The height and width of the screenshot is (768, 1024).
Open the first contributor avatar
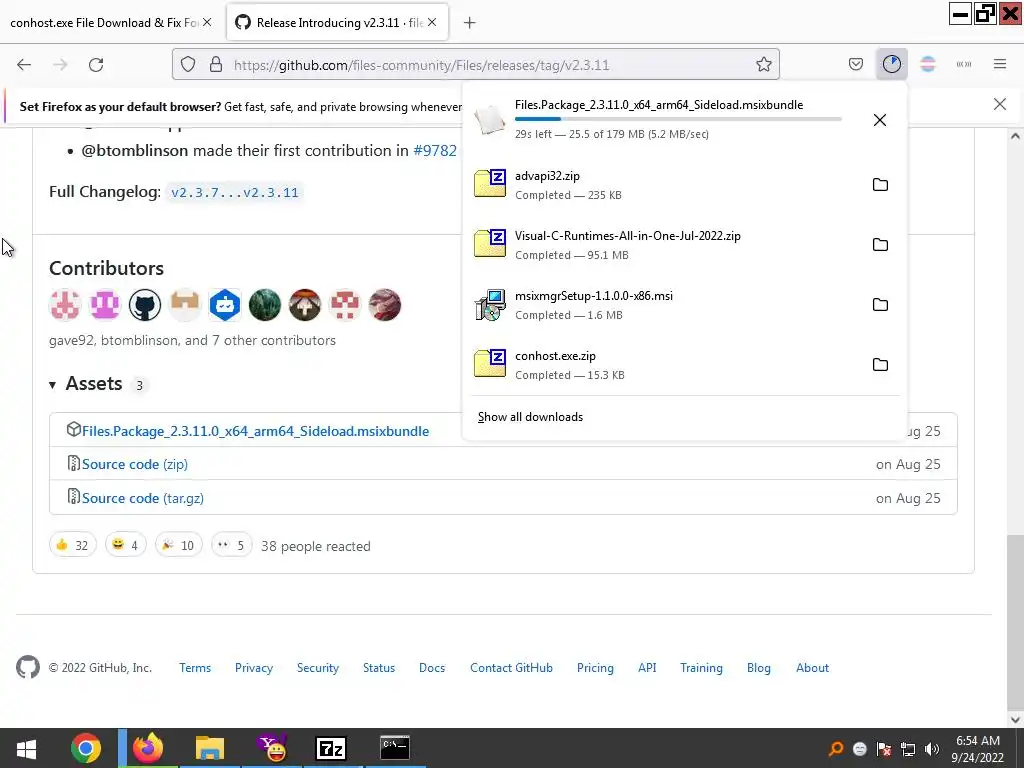65,305
